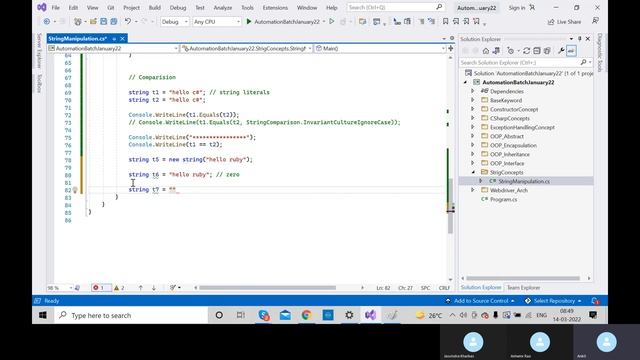Open Visual Studio from the taskbar

pos(370,315)
